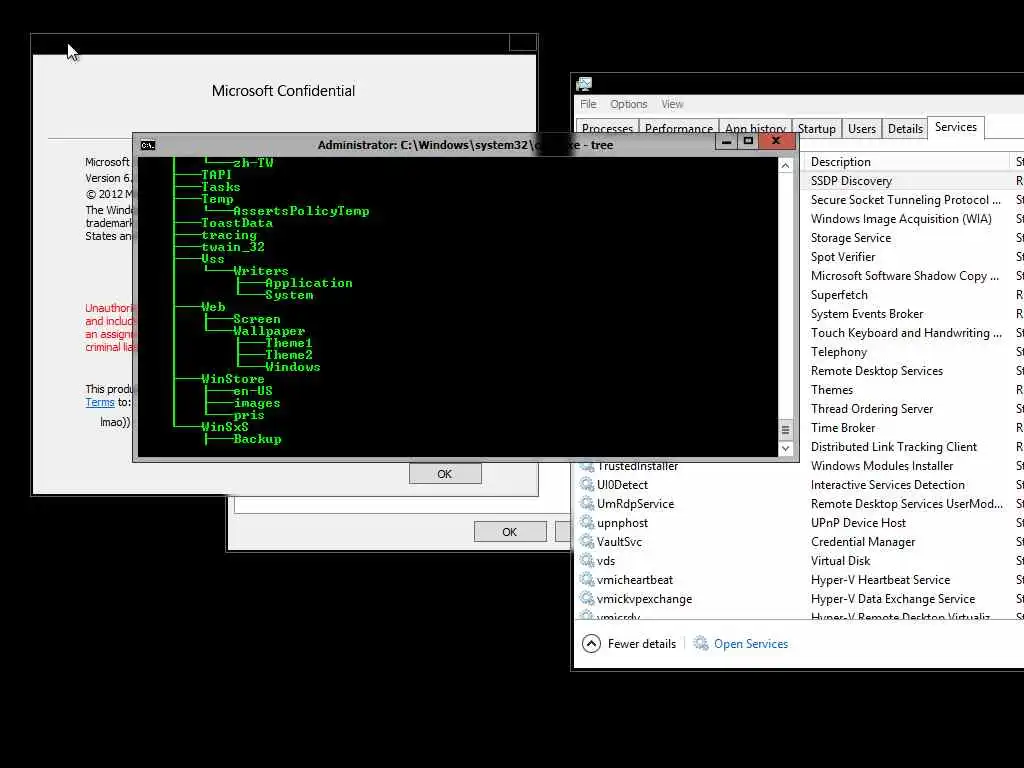Collapse Task Manager with Fewer details arrow

pyautogui.click(x=591, y=644)
